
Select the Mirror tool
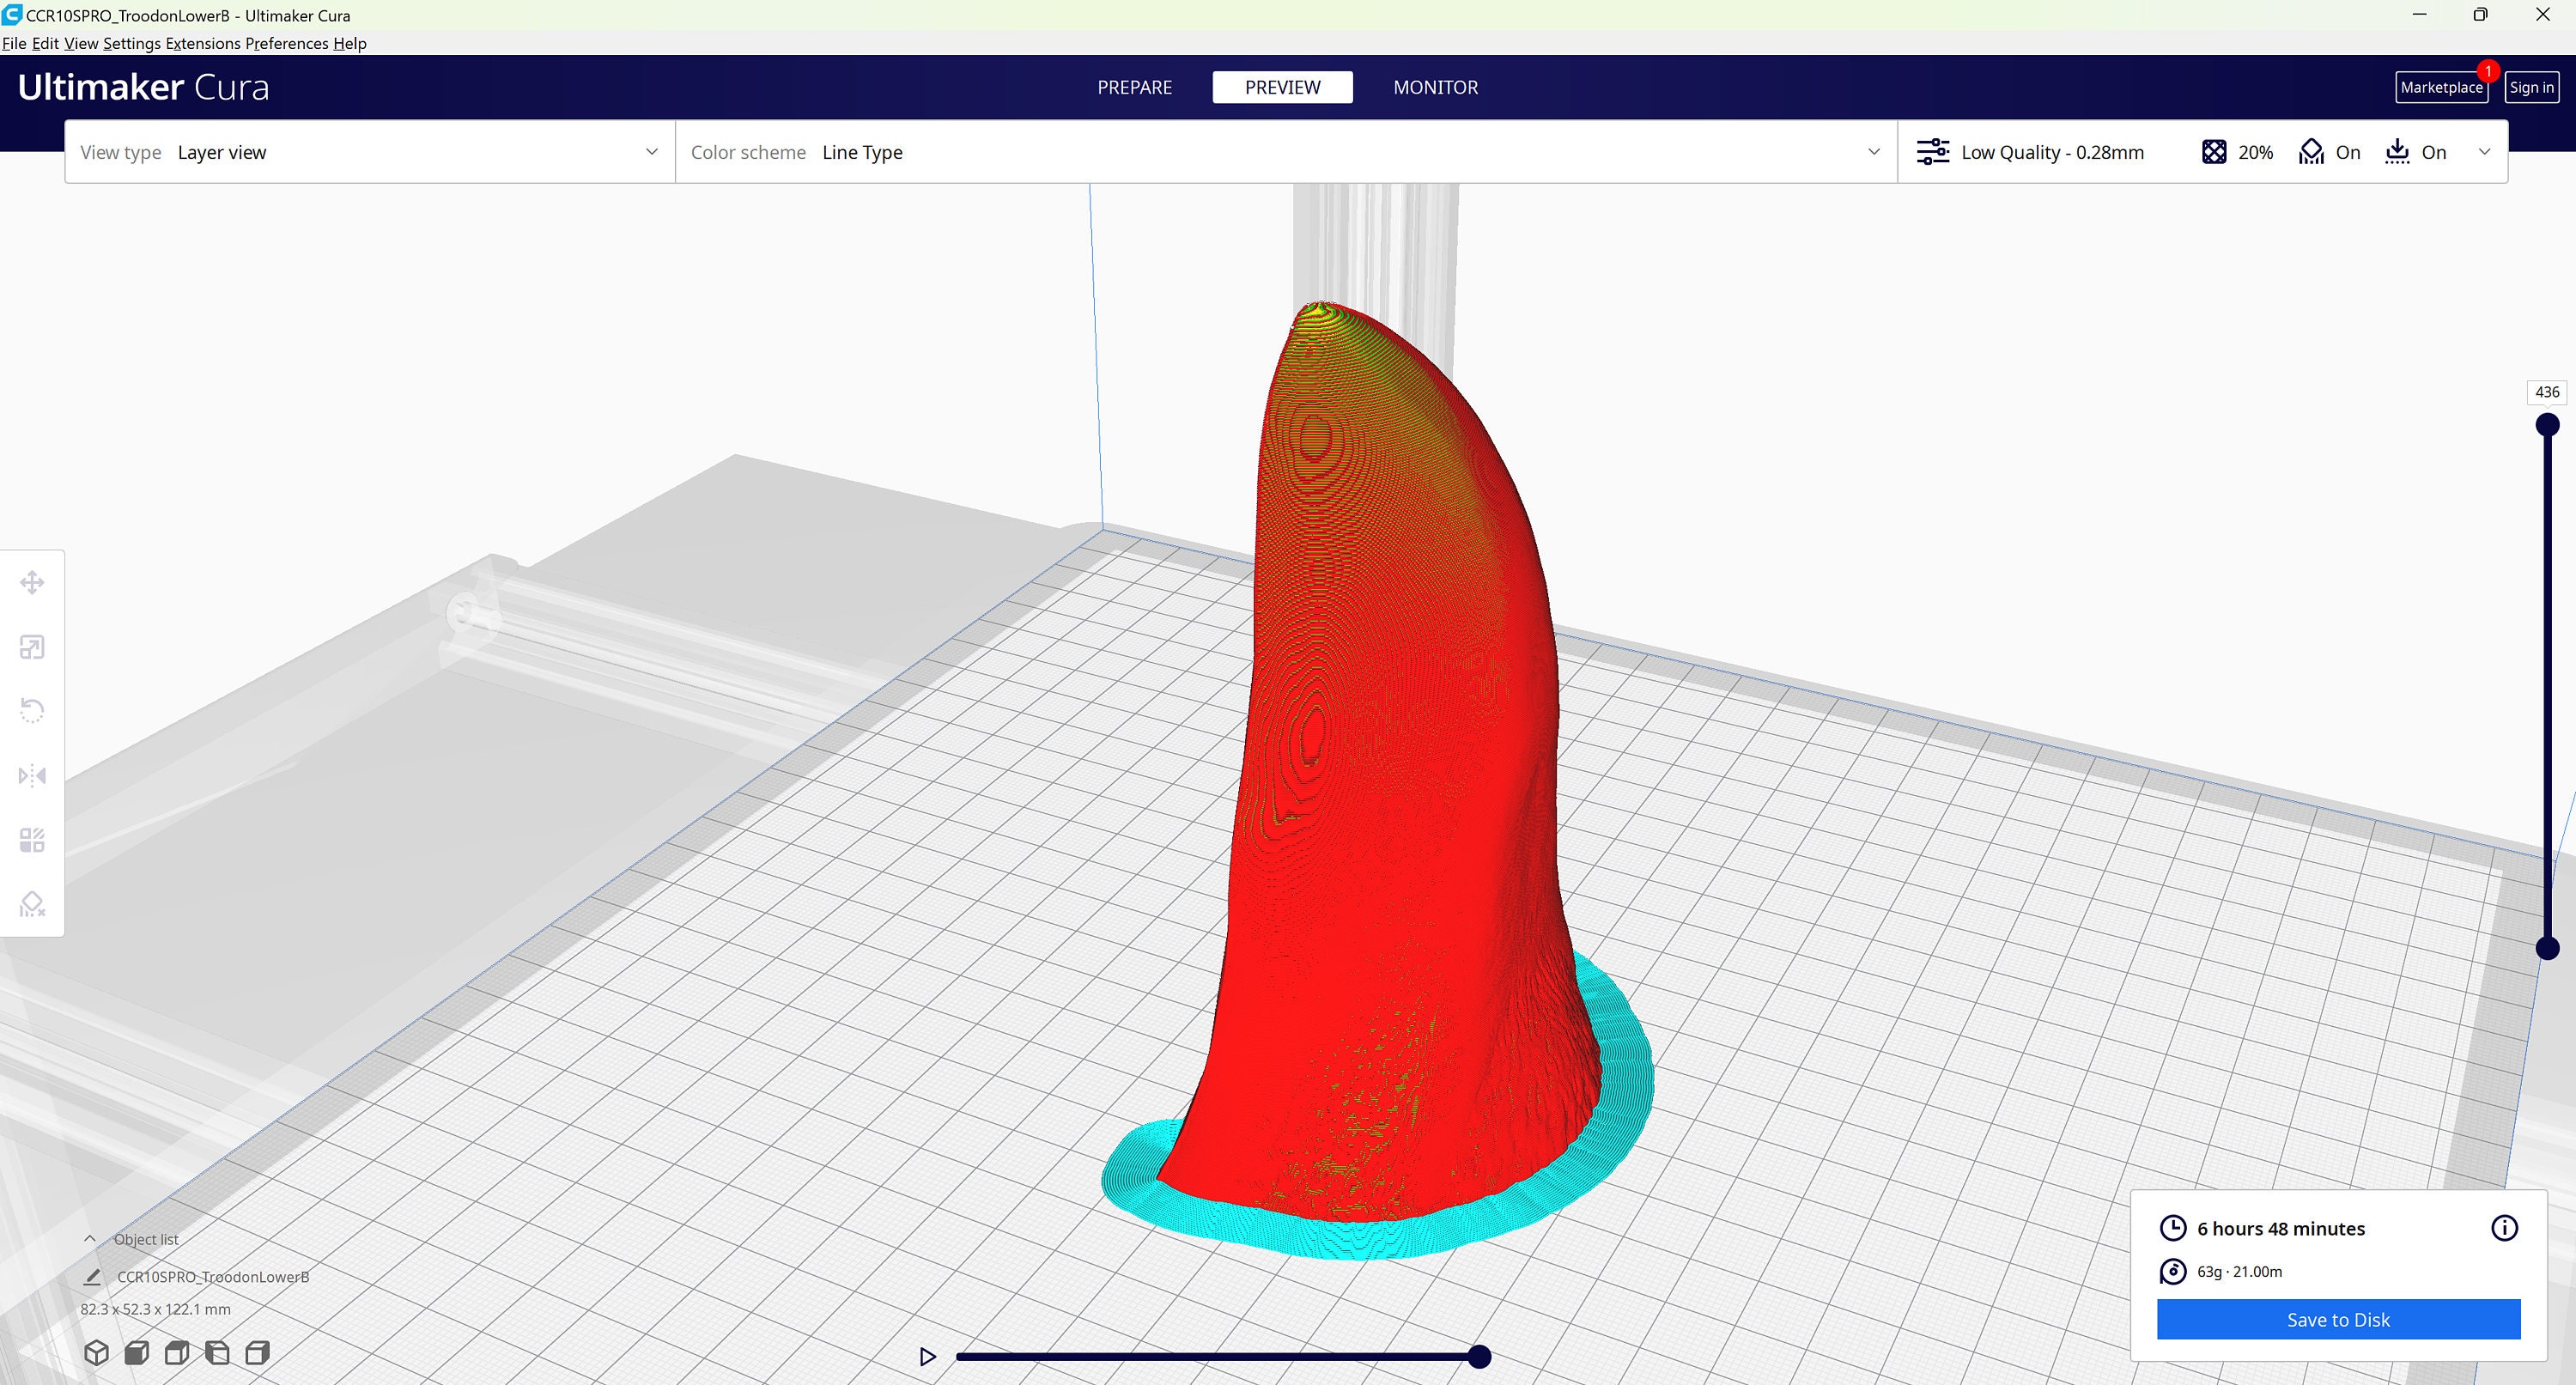coord(32,775)
